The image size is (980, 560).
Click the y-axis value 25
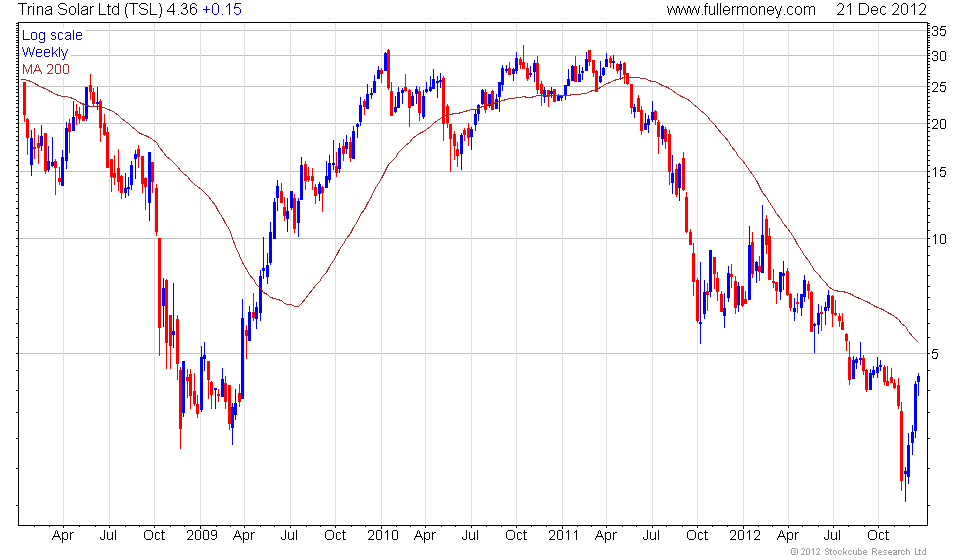(x=939, y=88)
